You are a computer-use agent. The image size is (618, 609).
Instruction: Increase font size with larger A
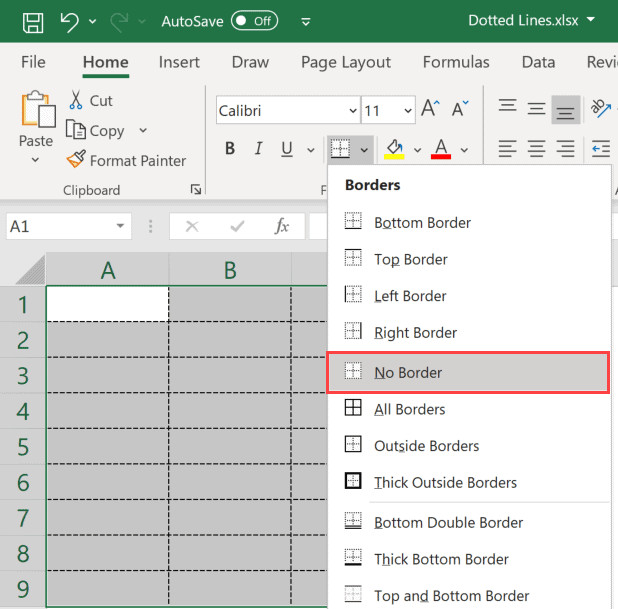(430, 109)
